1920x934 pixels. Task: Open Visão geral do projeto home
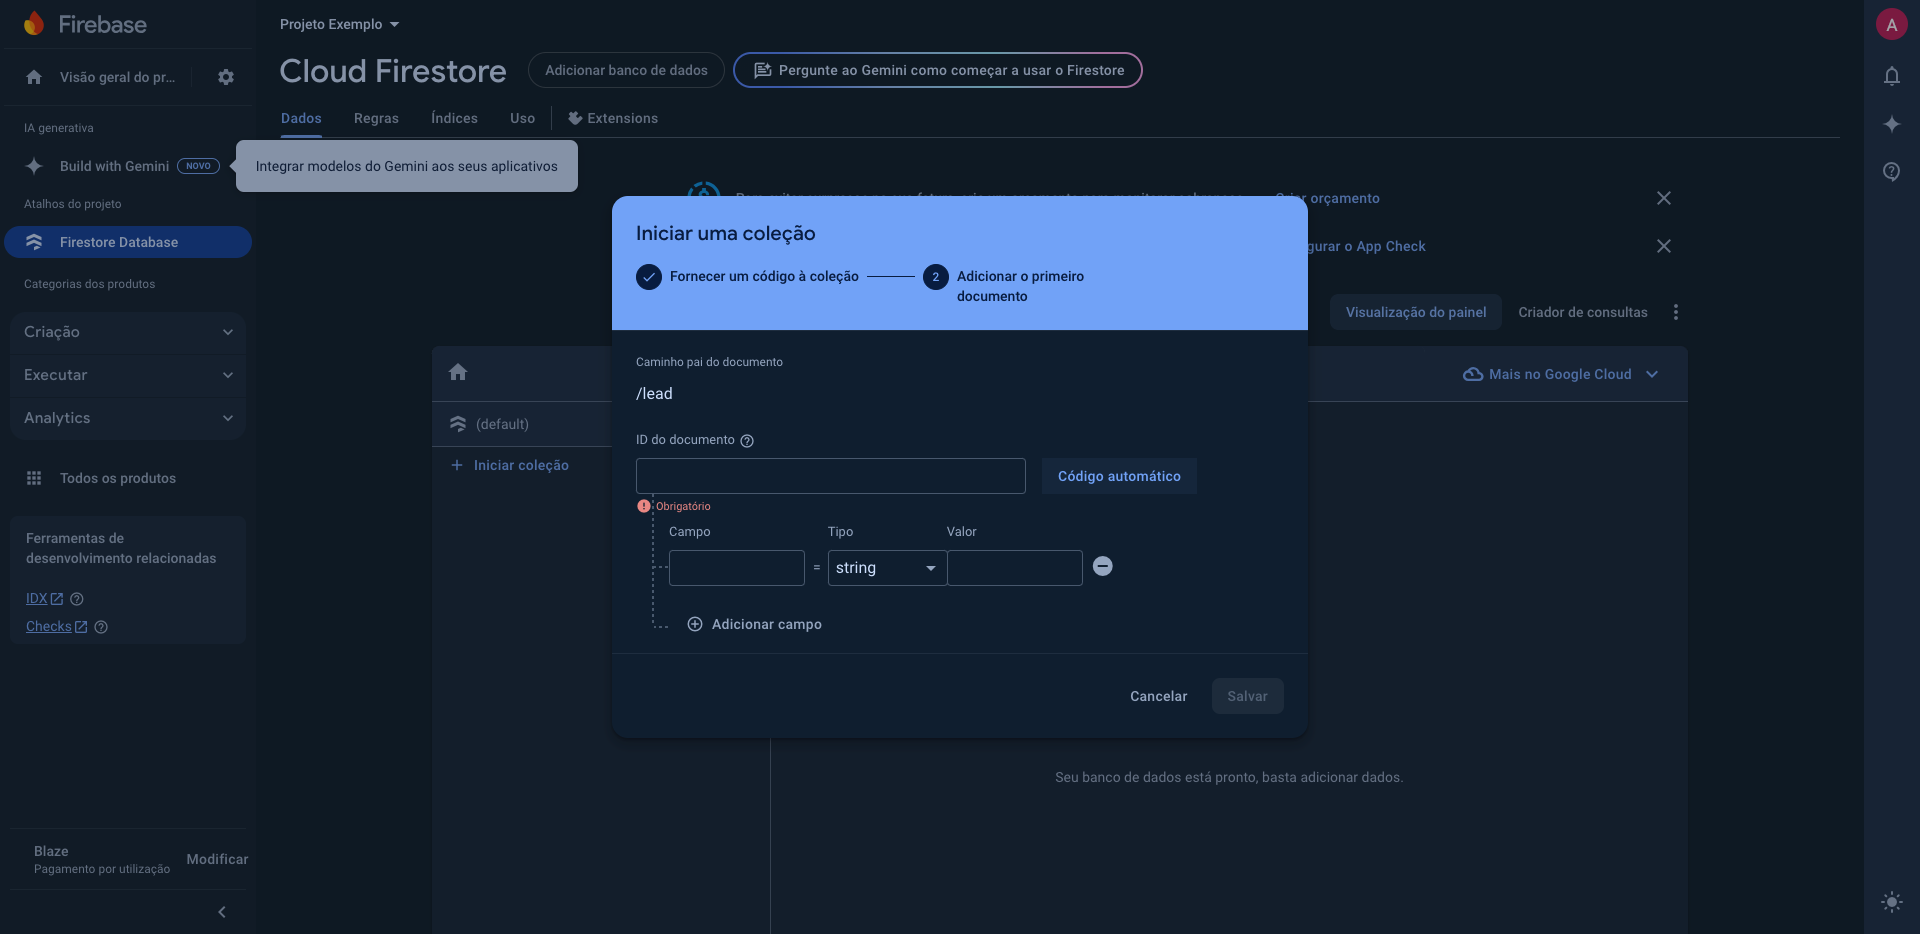(x=103, y=77)
